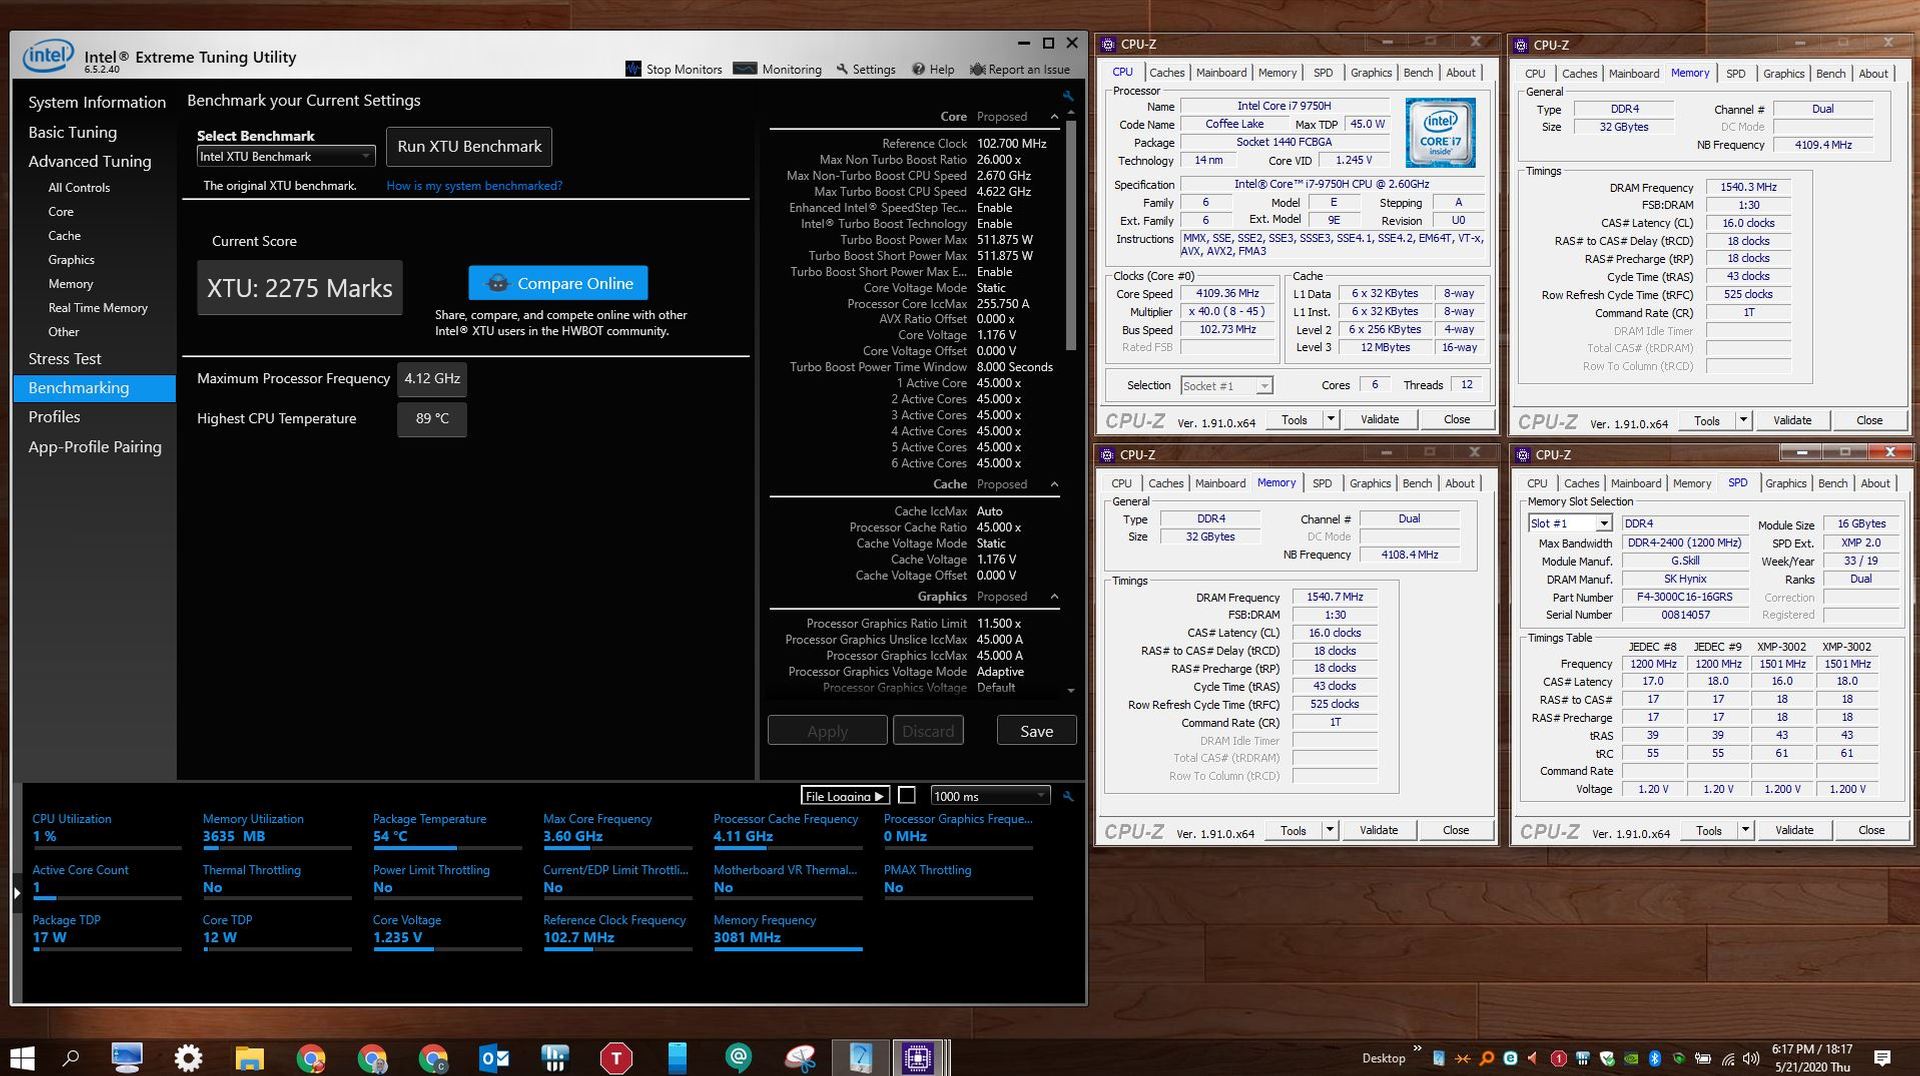Open the 1000 ms polling interval dropdown
The width and height of the screenshot is (1920, 1076).
pos(989,796)
